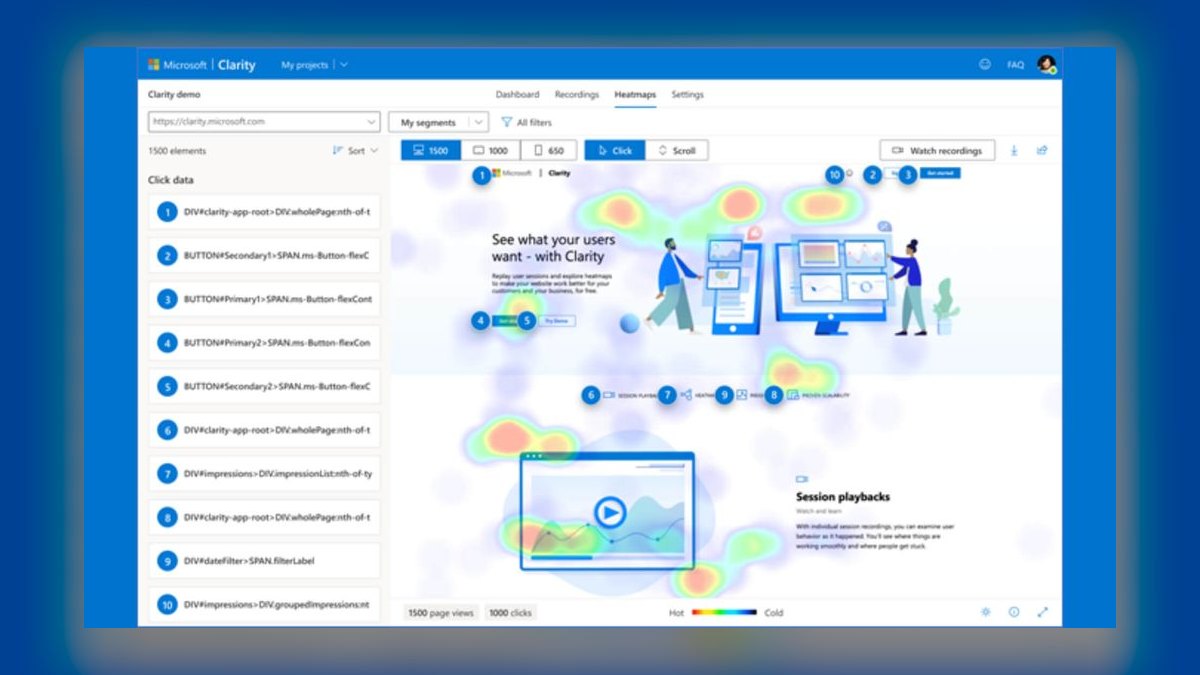Viewport: 1200px width, 675px height.
Task: Open the My segments dropdown
Action: coord(438,122)
